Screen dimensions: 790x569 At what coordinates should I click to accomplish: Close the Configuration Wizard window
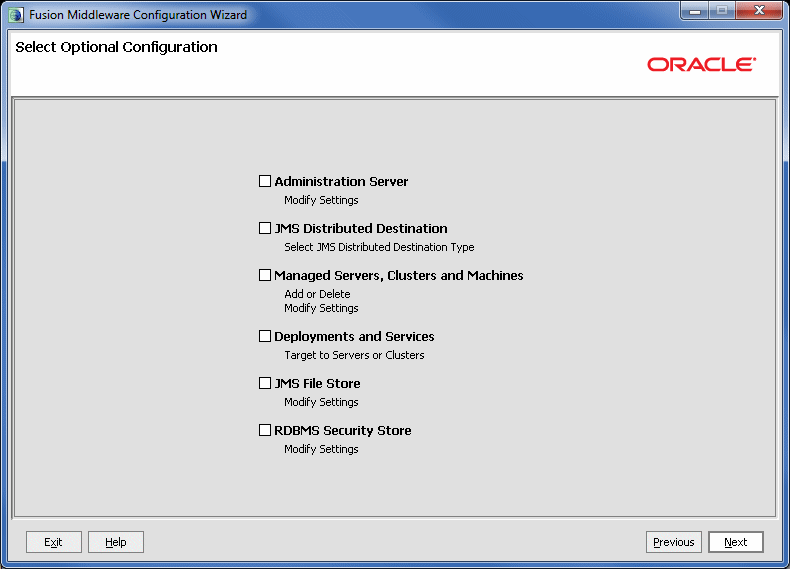tap(759, 11)
